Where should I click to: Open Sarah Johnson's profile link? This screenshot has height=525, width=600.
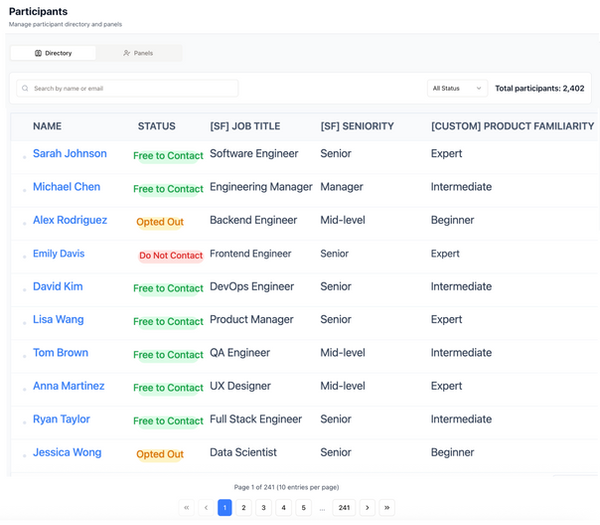pyautogui.click(x=70, y=153)
